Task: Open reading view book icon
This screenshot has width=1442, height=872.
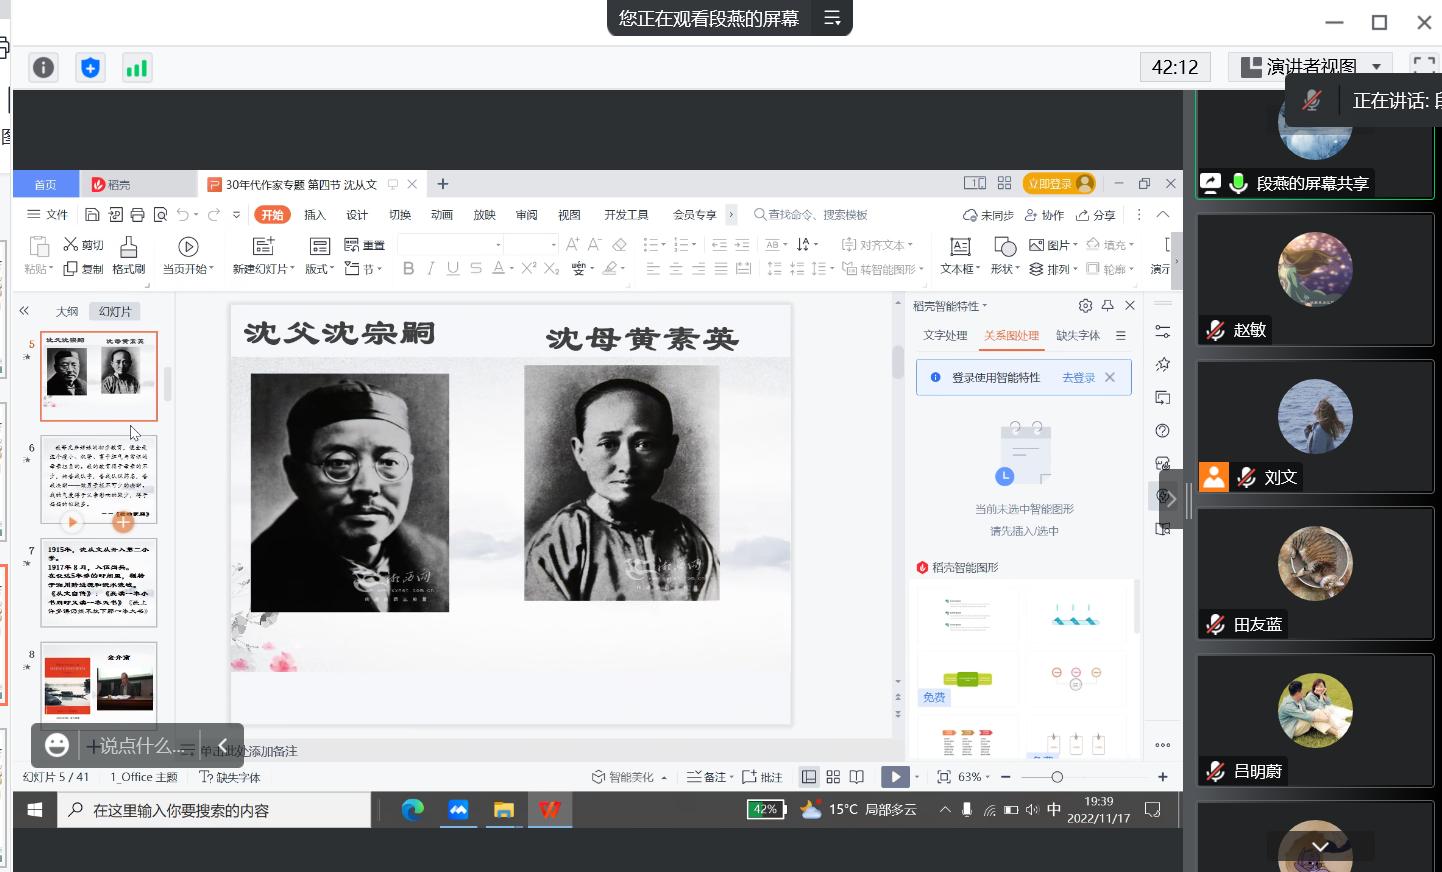Action: pos(857,777)
